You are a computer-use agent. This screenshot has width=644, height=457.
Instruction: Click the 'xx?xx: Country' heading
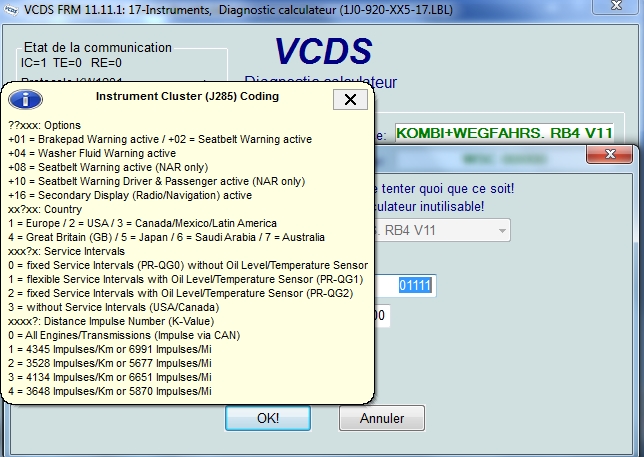point(45,209)
